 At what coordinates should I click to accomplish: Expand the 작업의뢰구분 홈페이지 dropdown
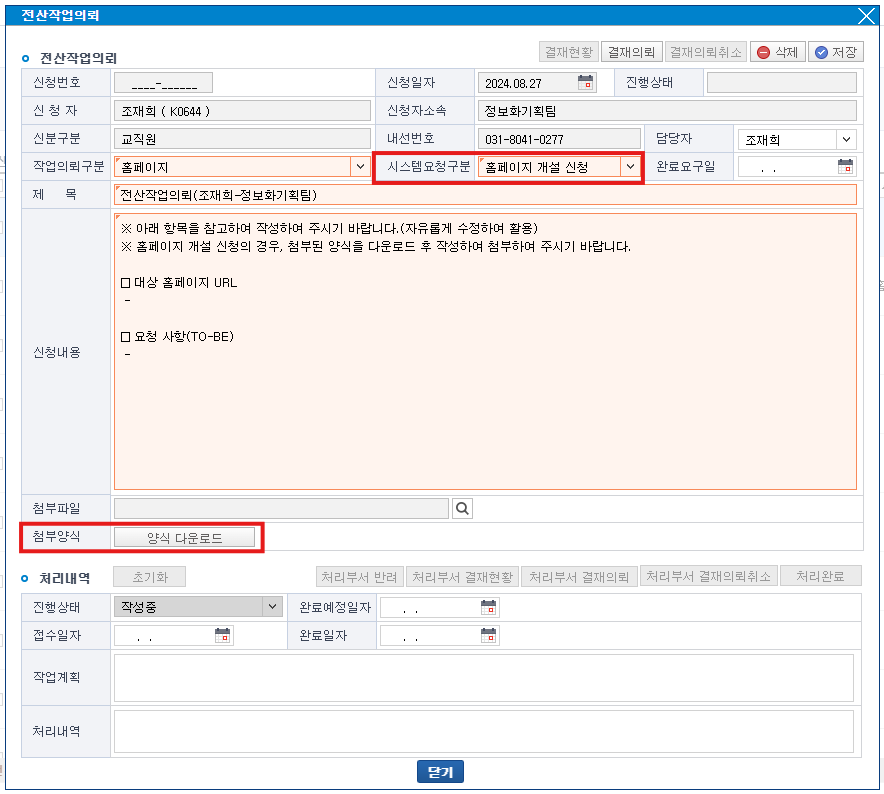[x=359, y=167]
